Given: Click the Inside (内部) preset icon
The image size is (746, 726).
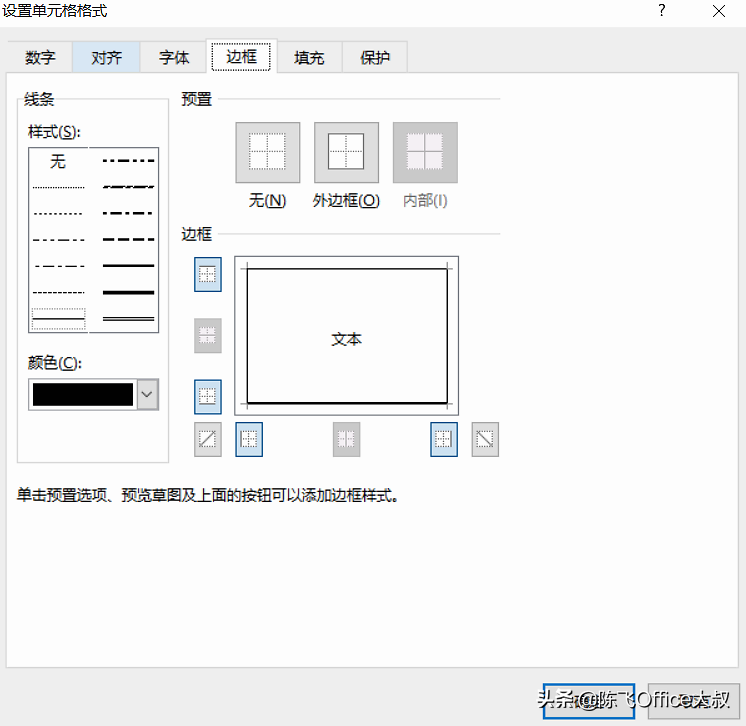Looking at the screenshot, I should (x=425, y=152).
